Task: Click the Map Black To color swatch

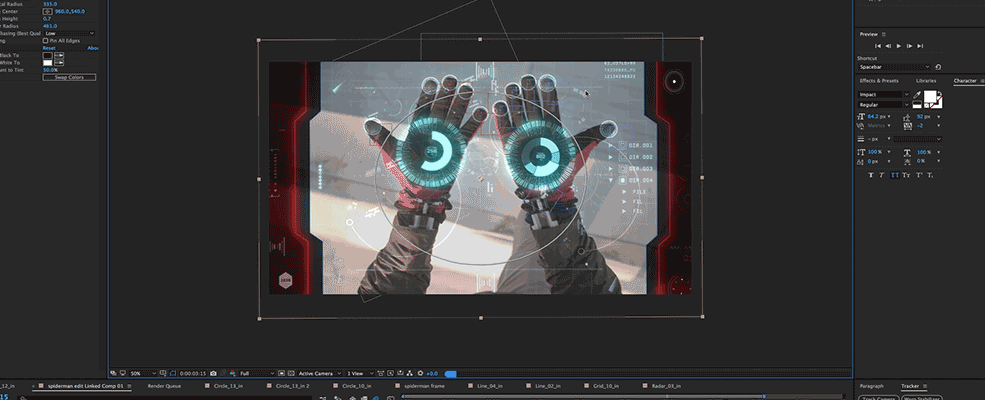Action: [48, 55]
